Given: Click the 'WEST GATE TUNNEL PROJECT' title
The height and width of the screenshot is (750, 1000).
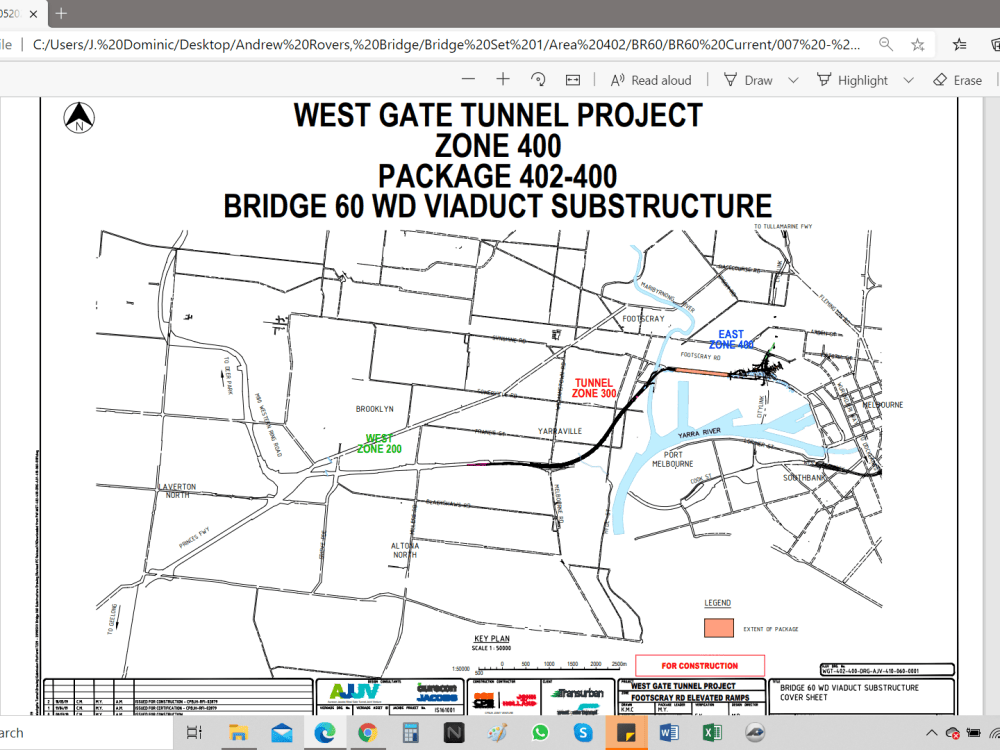Looking at the screenshot, I should [x=497, y=115].
